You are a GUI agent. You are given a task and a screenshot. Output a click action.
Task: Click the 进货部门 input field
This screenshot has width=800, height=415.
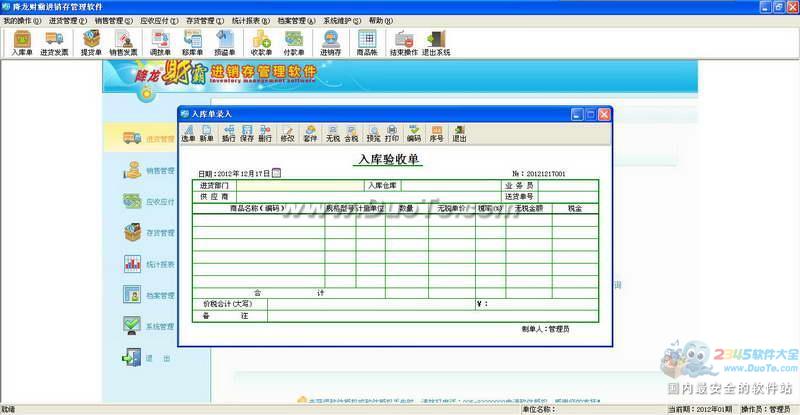click(300, 185)
